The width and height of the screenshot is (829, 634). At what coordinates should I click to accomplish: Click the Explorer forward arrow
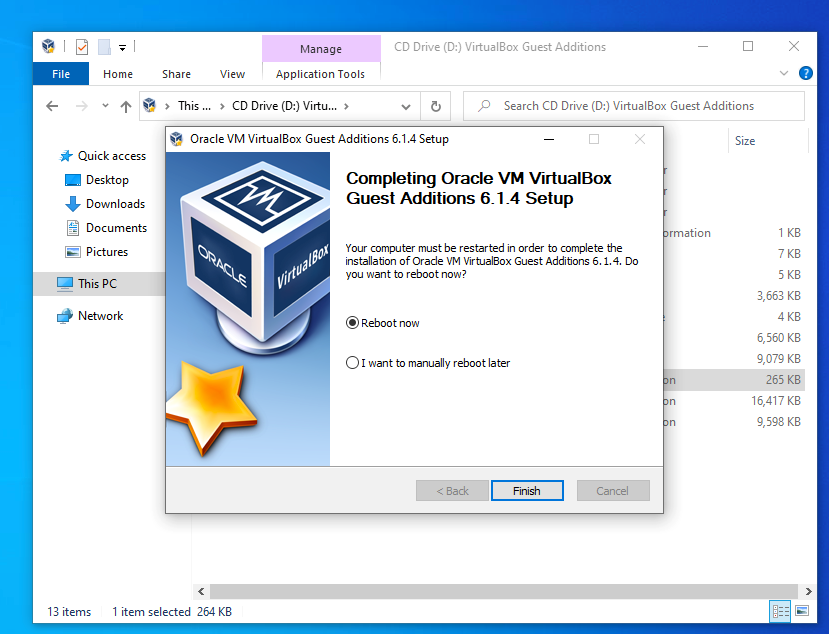pos(81,106)
